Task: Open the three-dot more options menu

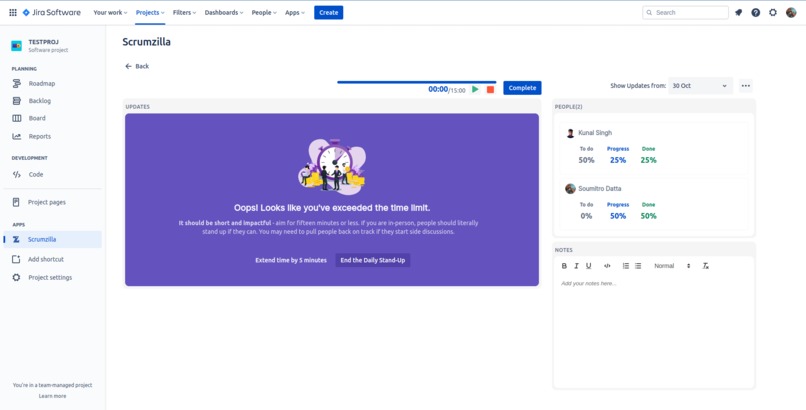Action: tap(746, 86)
